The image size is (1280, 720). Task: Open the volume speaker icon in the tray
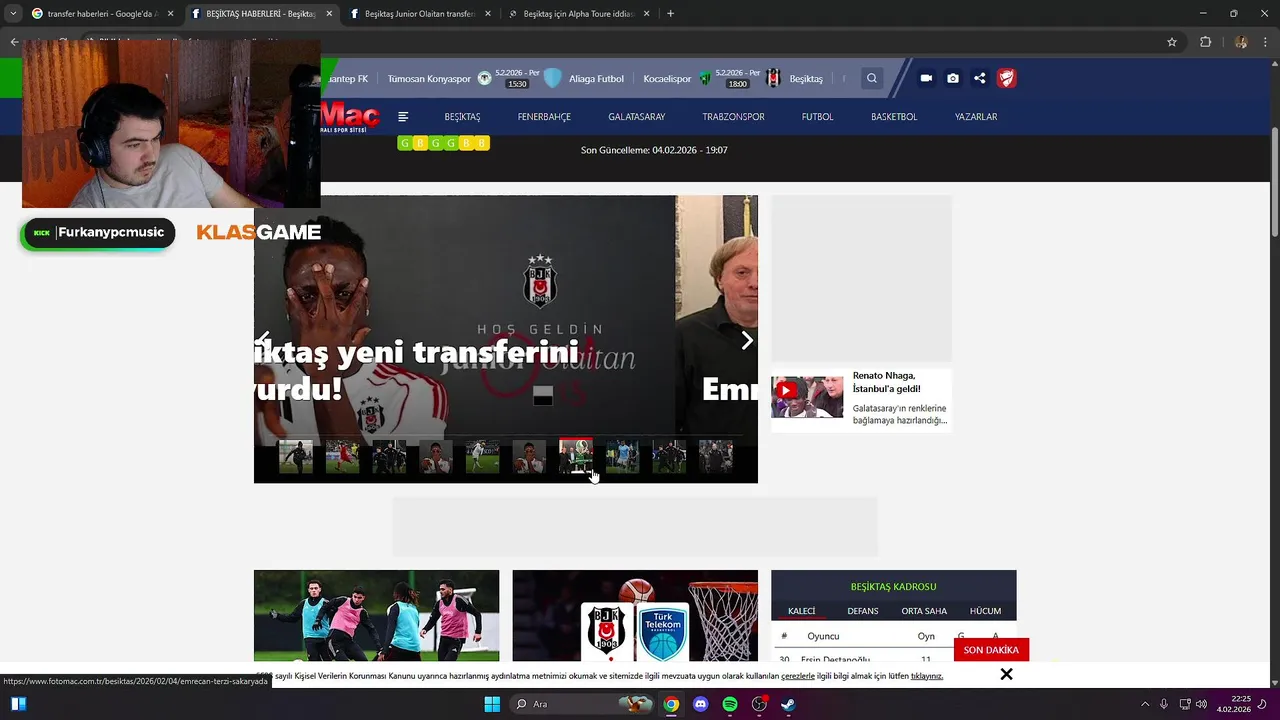[x=1201, y=704]
